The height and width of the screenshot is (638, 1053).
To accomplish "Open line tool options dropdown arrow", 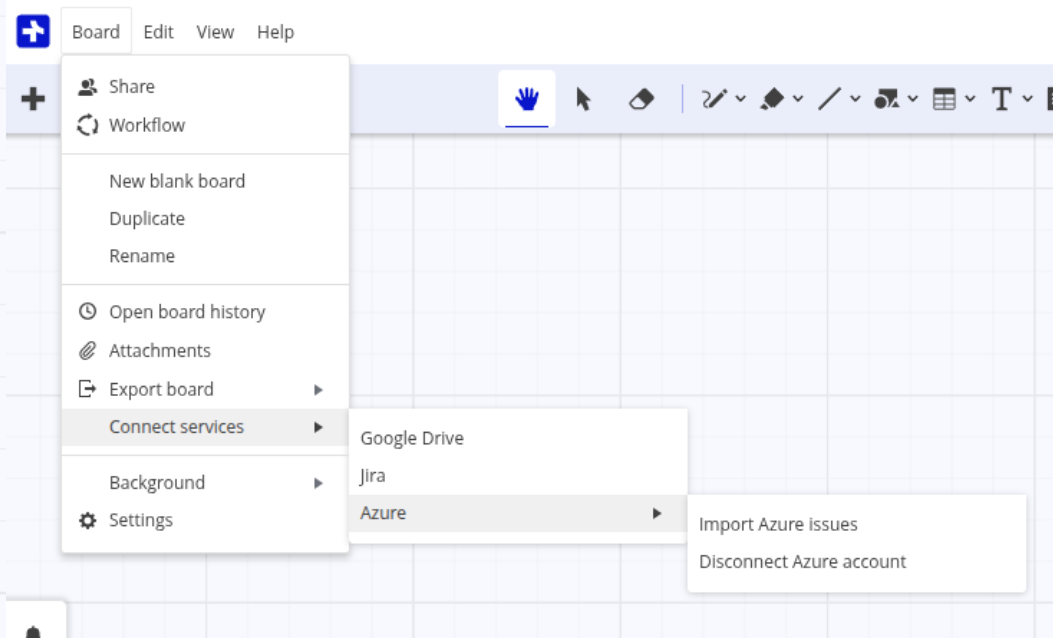I will pyautogui.click(x=855, y=99).
